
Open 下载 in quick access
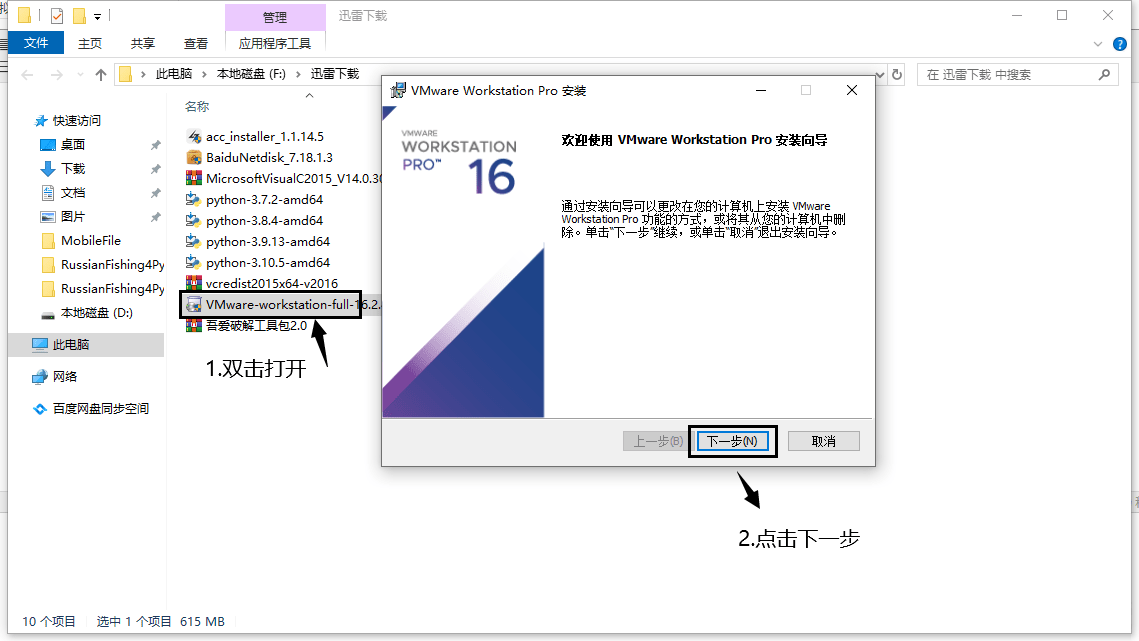(73, 169)
